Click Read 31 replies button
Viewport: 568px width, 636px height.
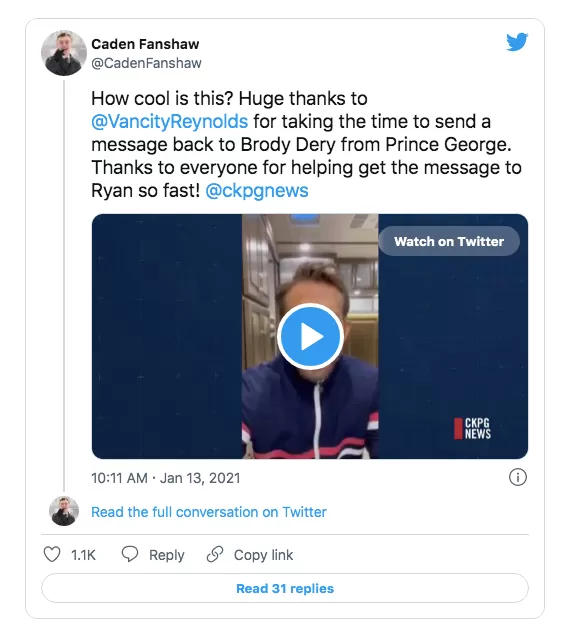[x=285, y=588]
